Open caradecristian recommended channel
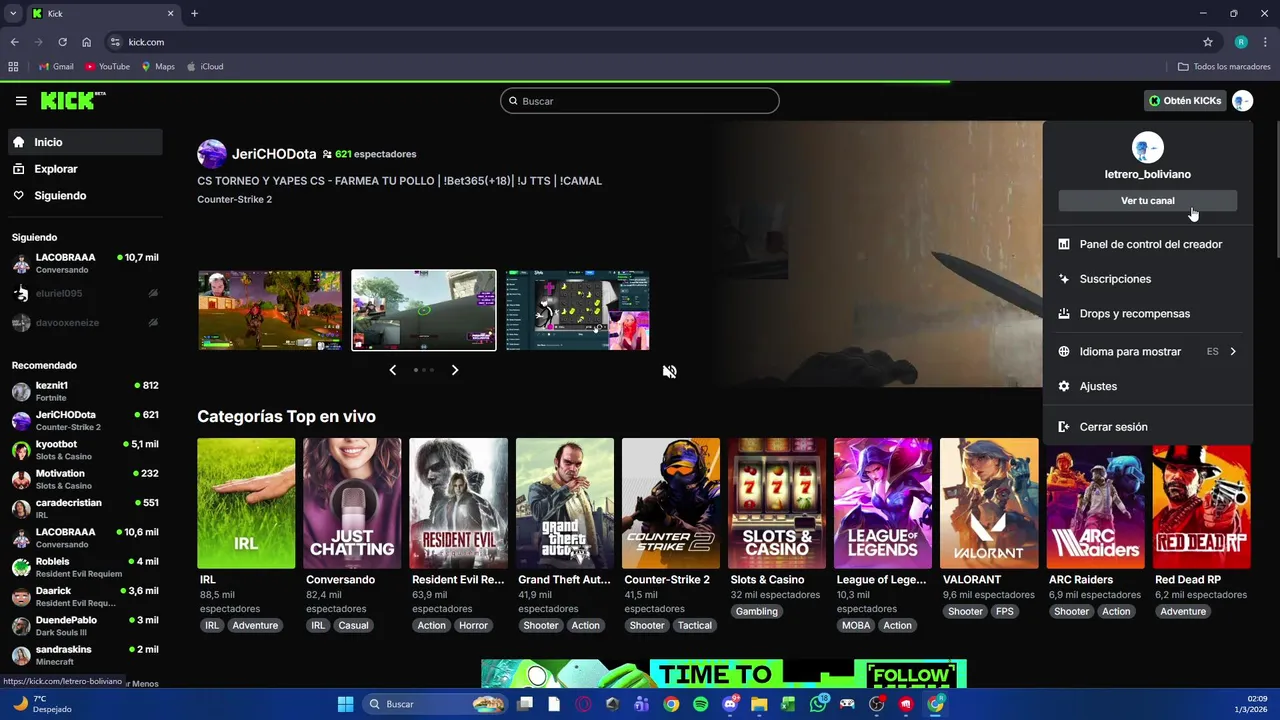1280x720 pixels. click(x=85, y=508)
